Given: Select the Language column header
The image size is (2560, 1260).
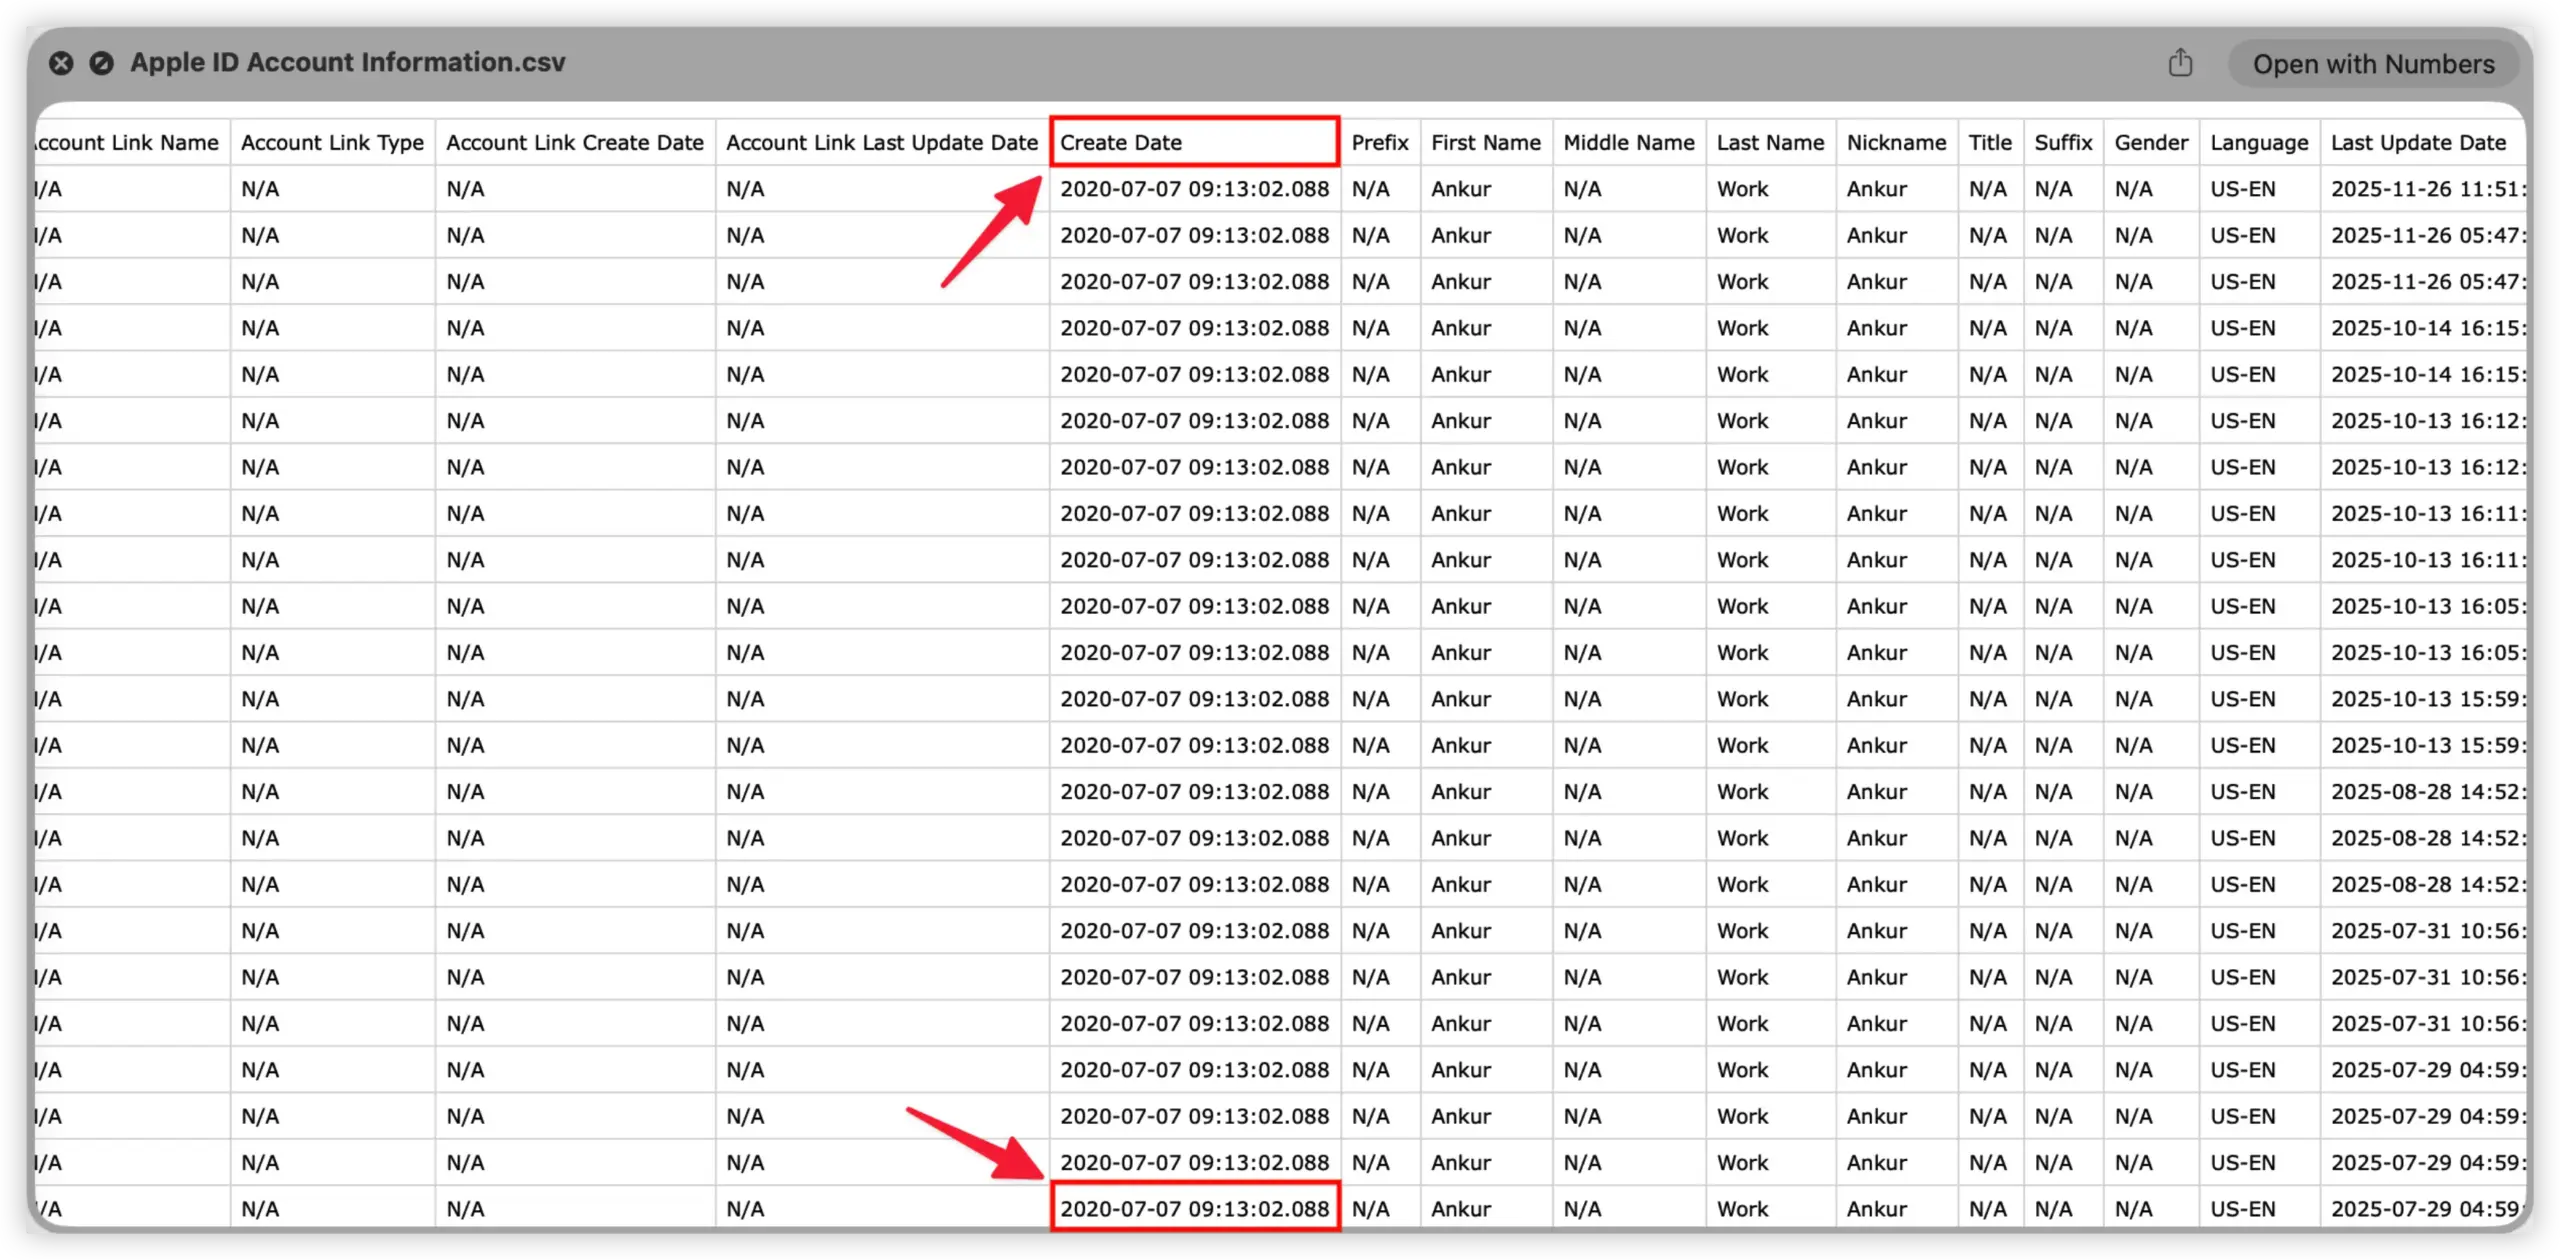Looking at the screenshot, I should coord(2259,142).
